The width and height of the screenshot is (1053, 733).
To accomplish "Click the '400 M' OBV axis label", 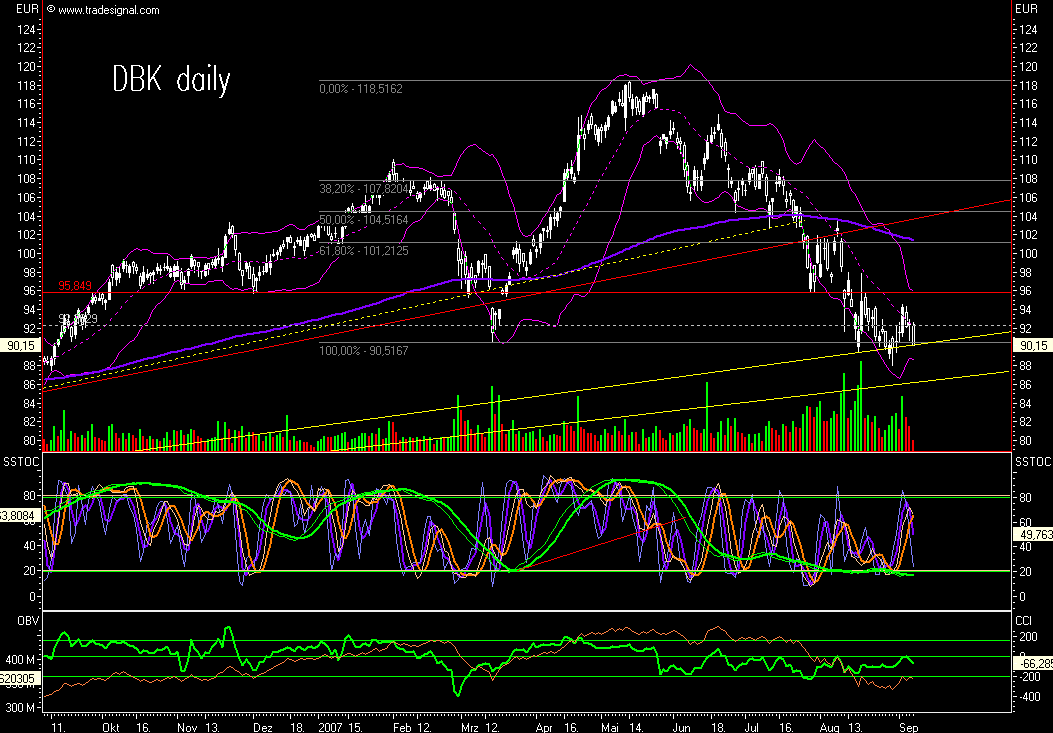I will [21, 660].
